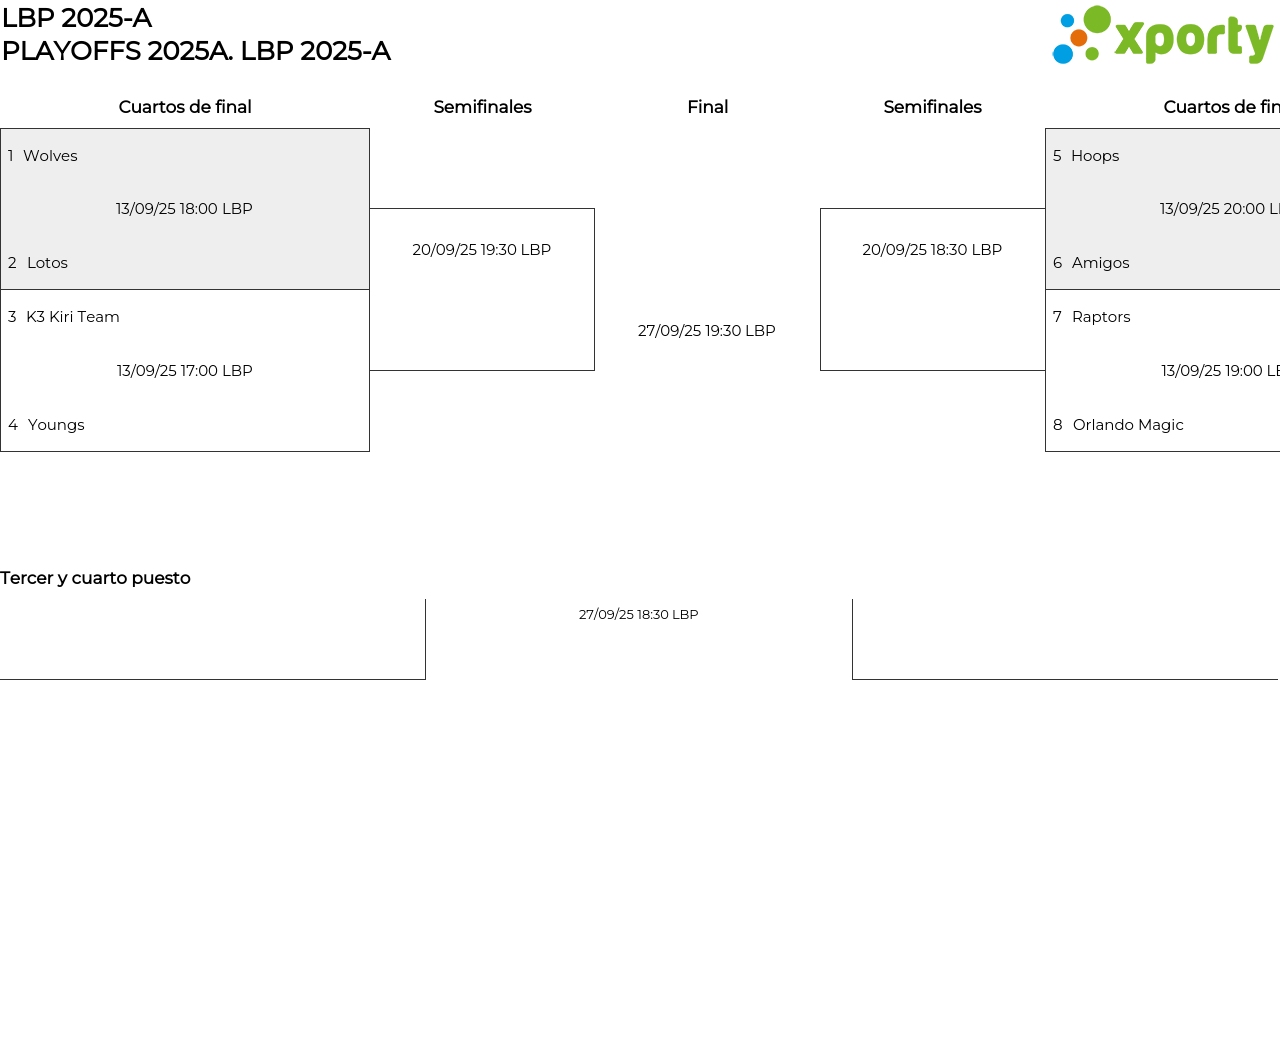This screenshot has height=1039, width=1280.
Task: Open the Amigos team entry
Action: coord(1100,263)
